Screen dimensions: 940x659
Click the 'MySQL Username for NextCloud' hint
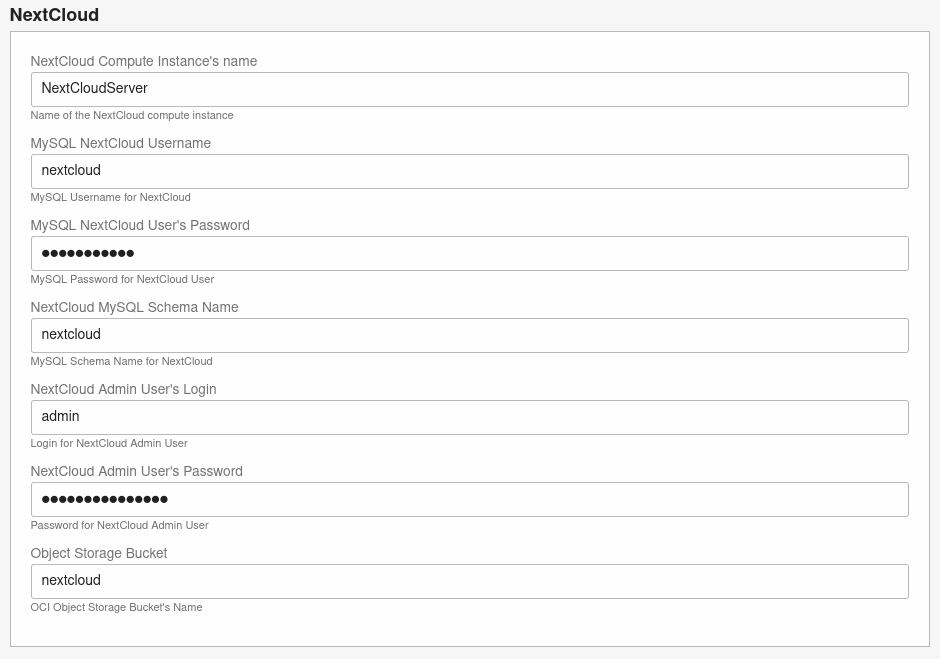point(110,197)
